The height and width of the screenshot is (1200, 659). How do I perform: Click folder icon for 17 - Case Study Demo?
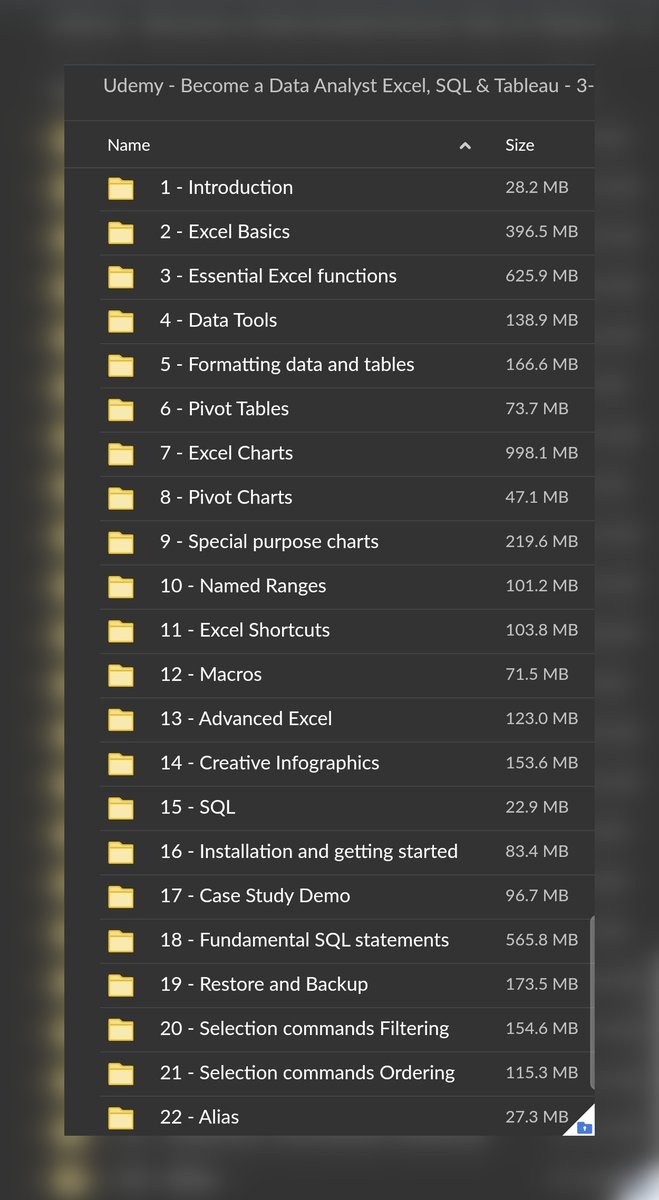121,896
